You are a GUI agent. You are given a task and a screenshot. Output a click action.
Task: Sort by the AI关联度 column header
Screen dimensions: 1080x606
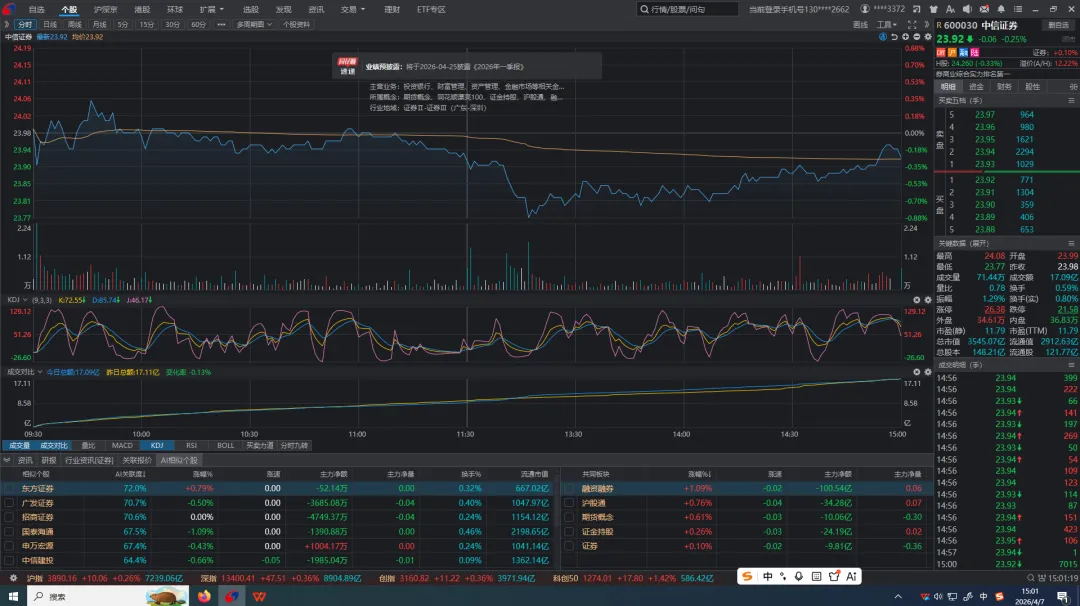130,474
